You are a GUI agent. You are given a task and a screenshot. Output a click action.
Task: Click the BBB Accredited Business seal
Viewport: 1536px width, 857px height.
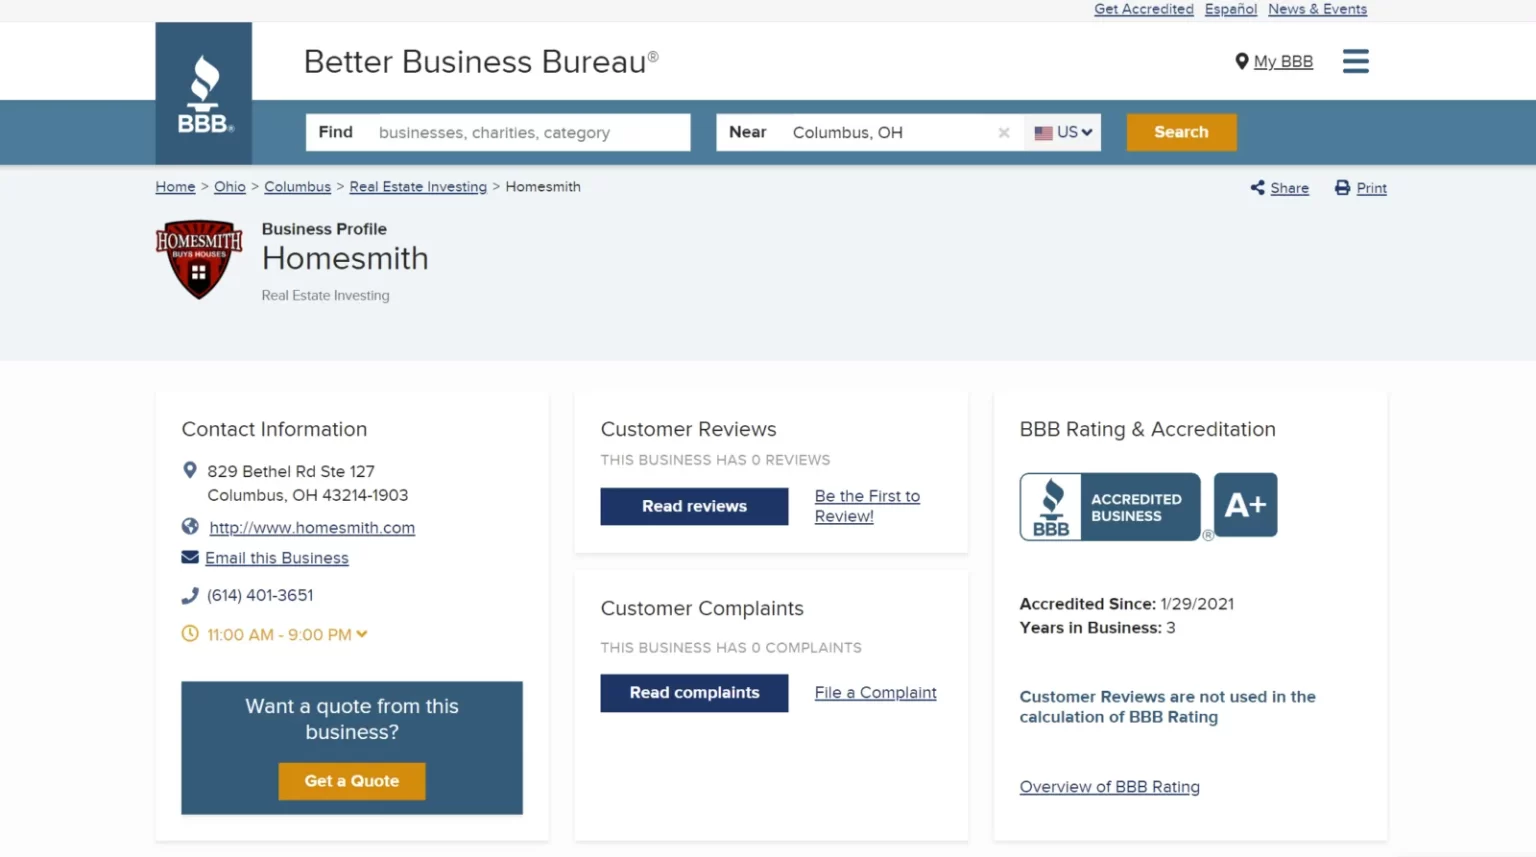coord(1110,507)
